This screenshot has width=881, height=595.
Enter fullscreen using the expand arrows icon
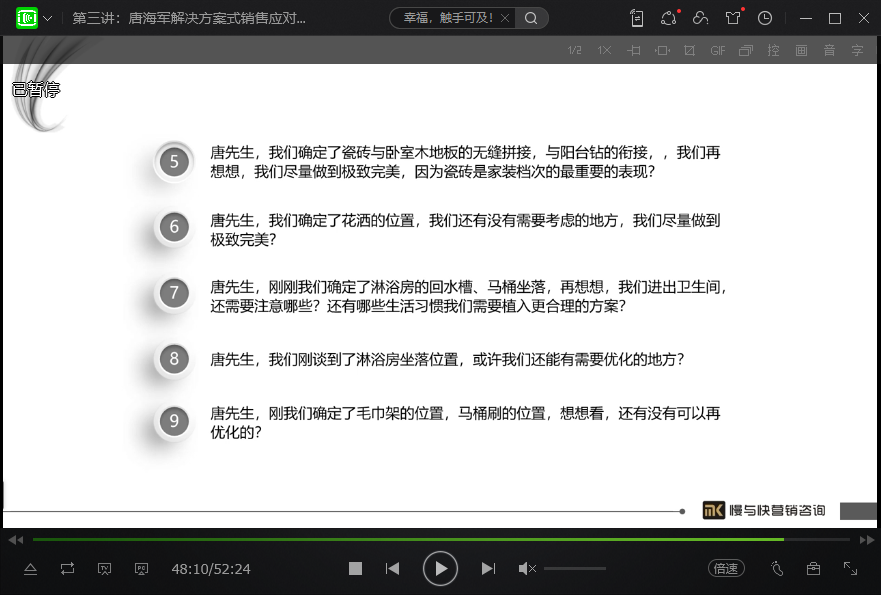pyautogui.click(x=850, y=568)
